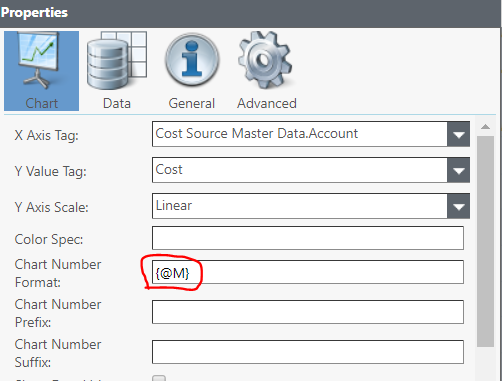Click the Y Axis Scale label

tap(51, 207)
